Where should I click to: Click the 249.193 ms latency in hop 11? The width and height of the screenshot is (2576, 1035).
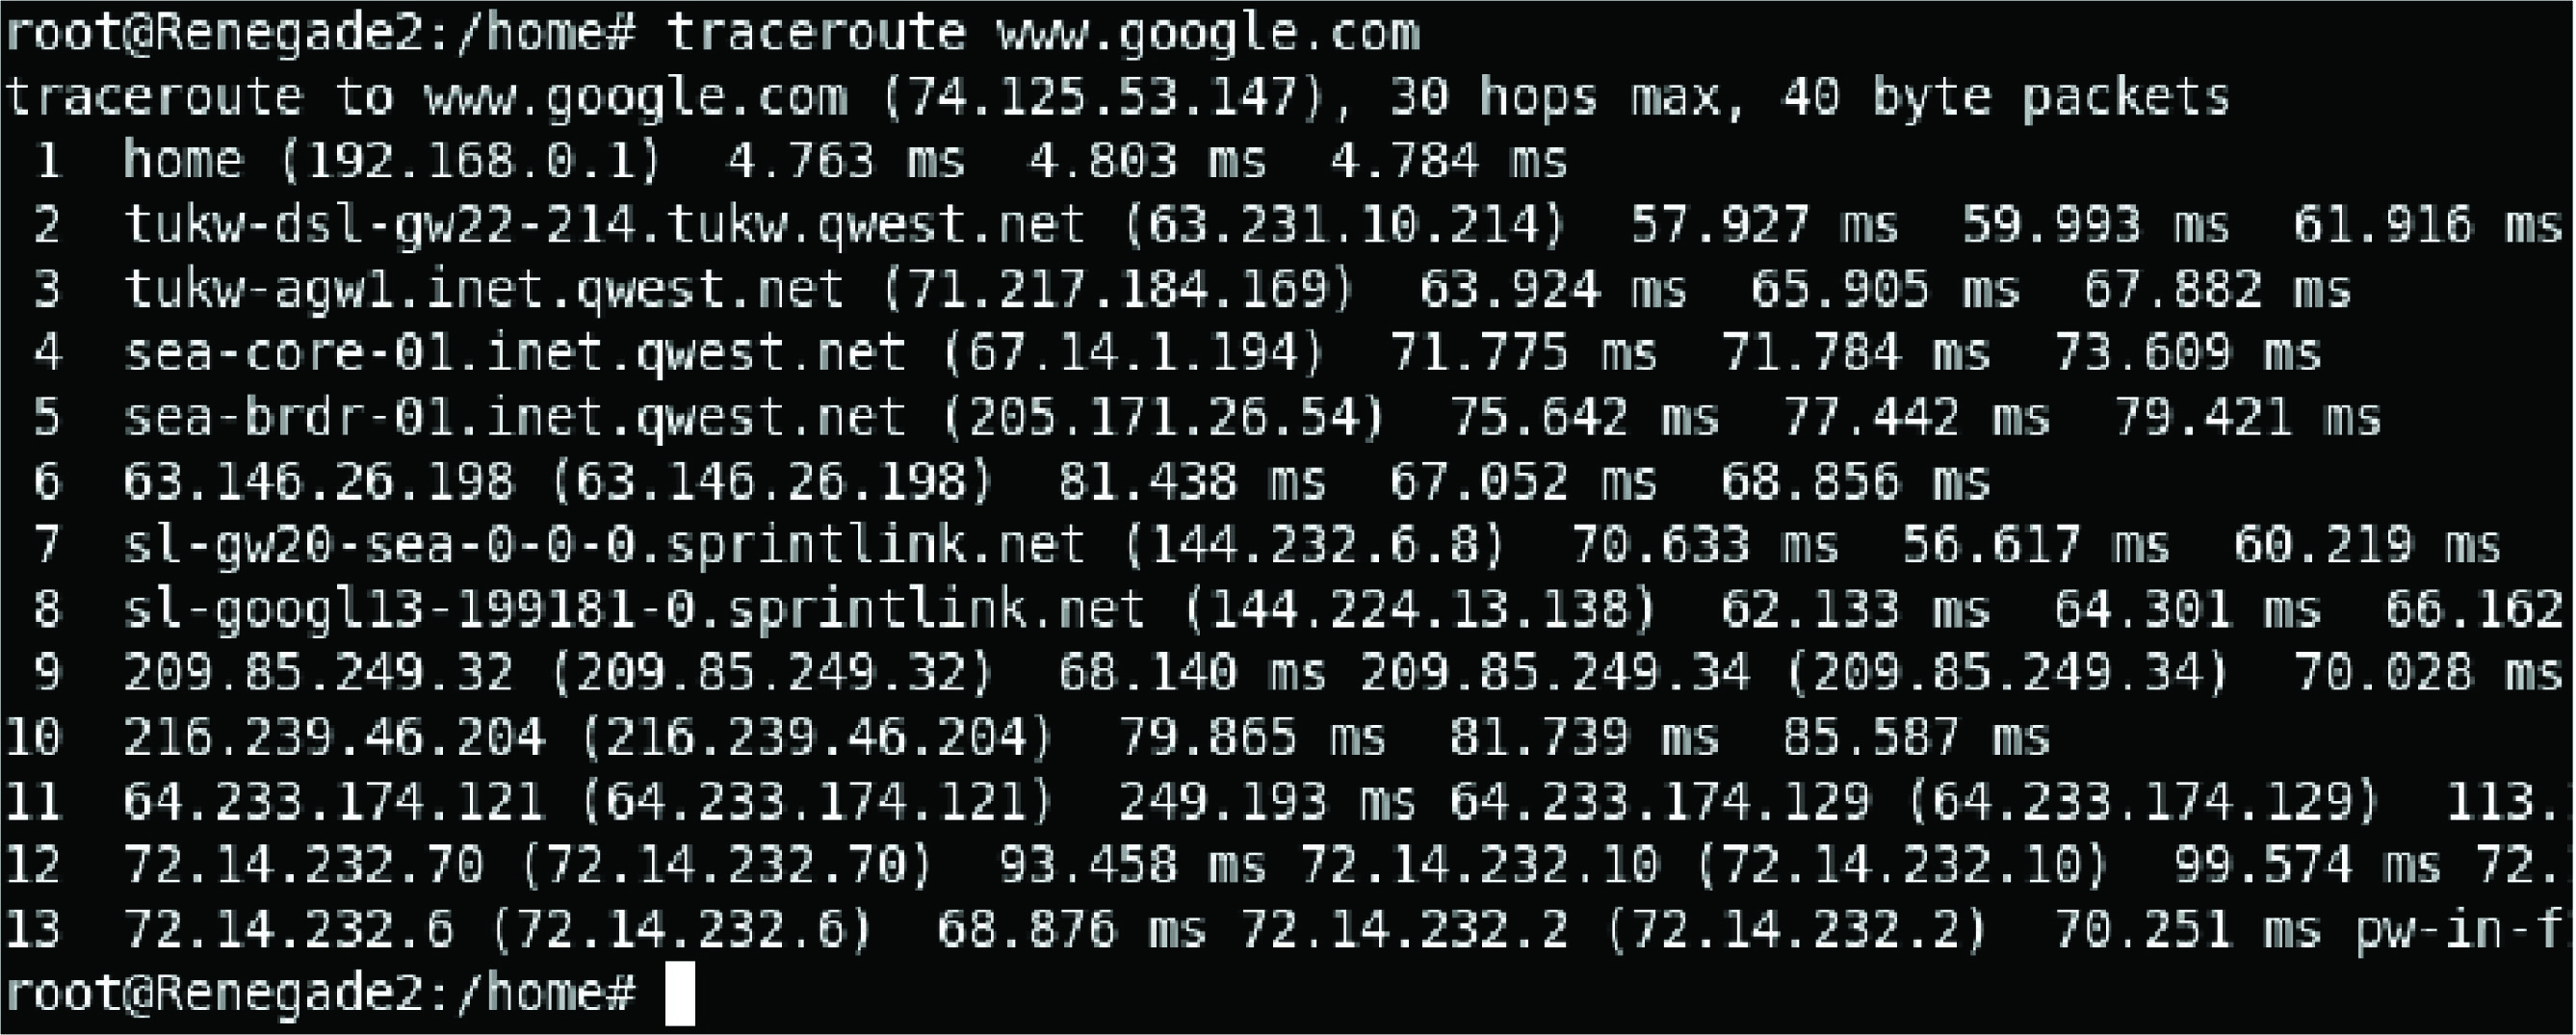click(x=1266, y=801)
